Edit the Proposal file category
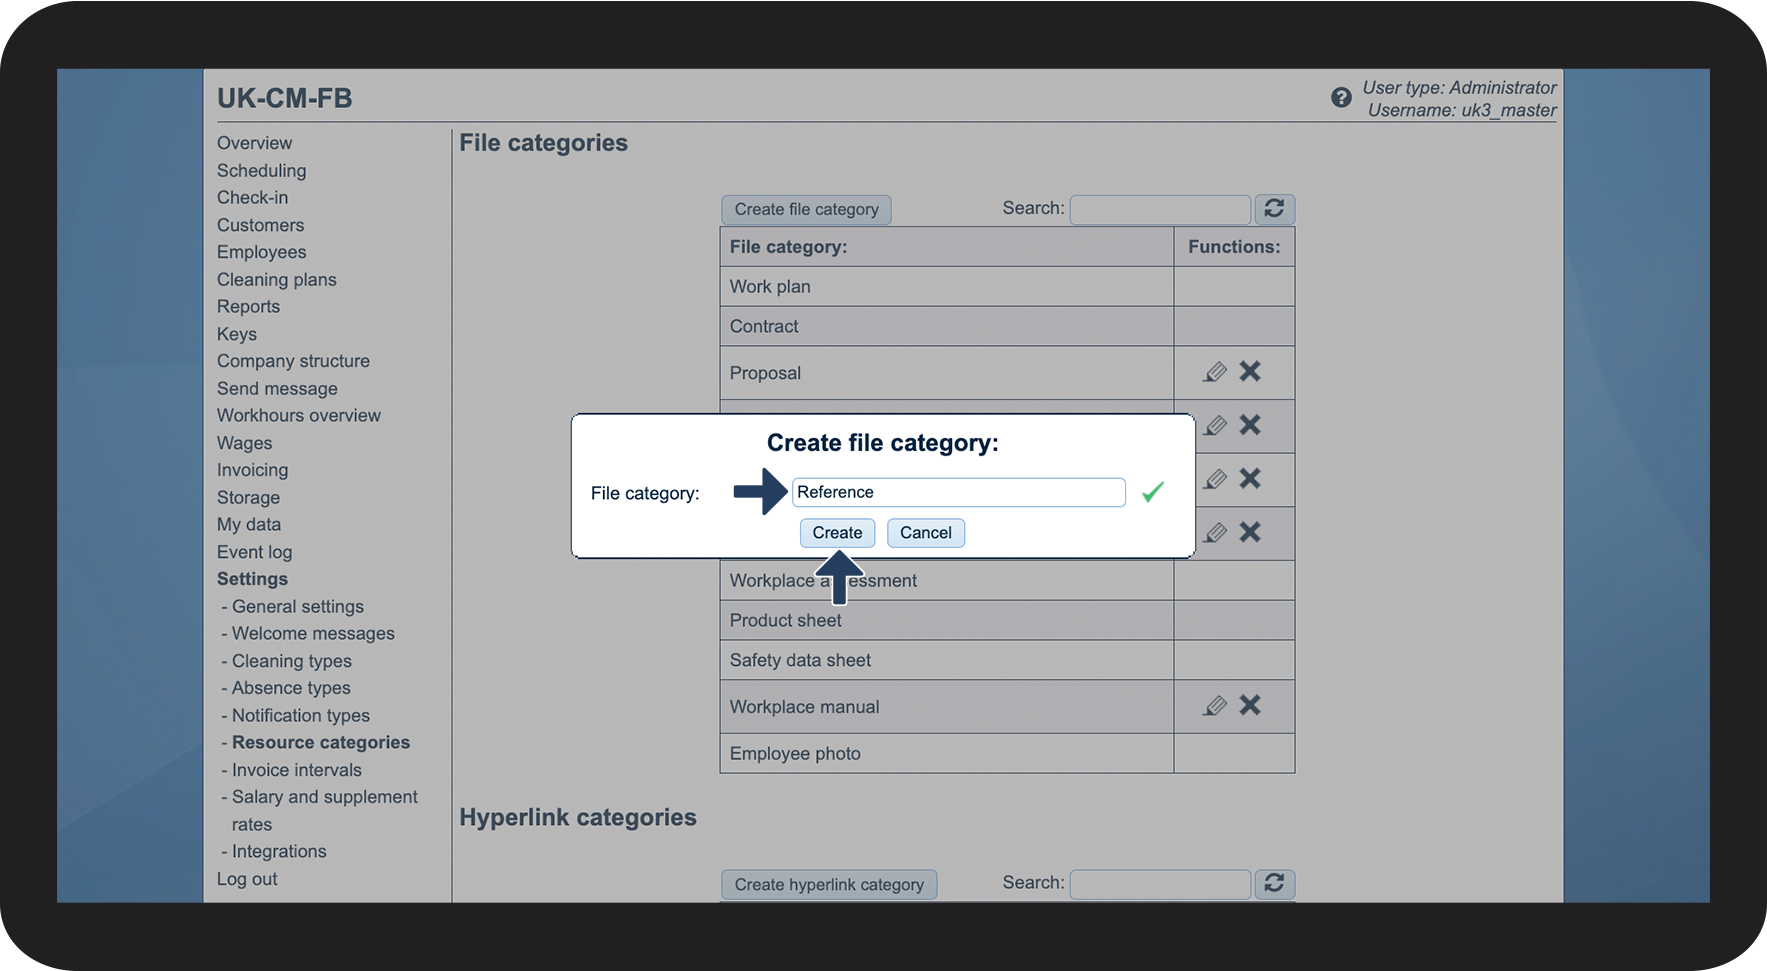 tap(1215, 372)
